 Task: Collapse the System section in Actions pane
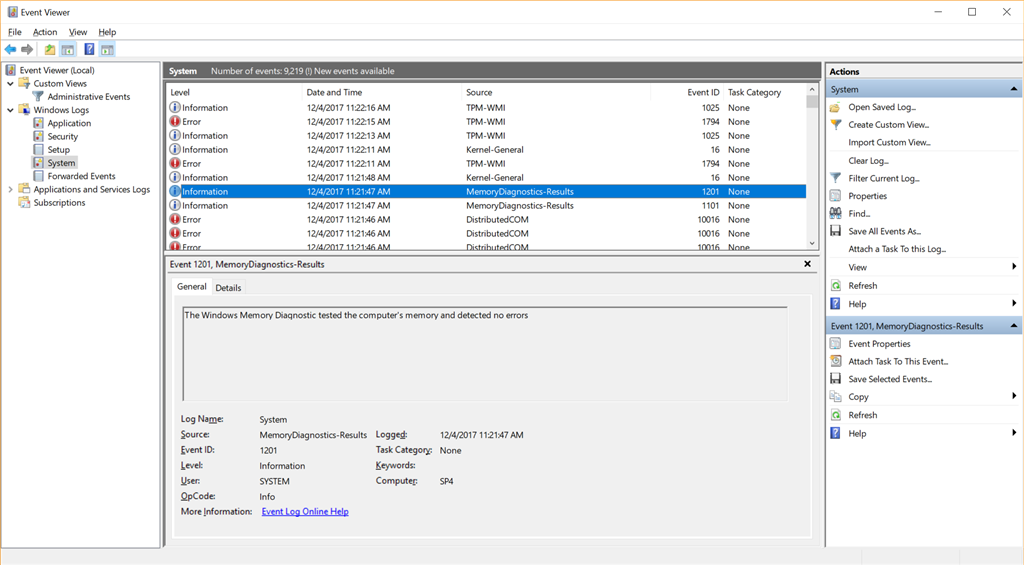pos(1014,89)
